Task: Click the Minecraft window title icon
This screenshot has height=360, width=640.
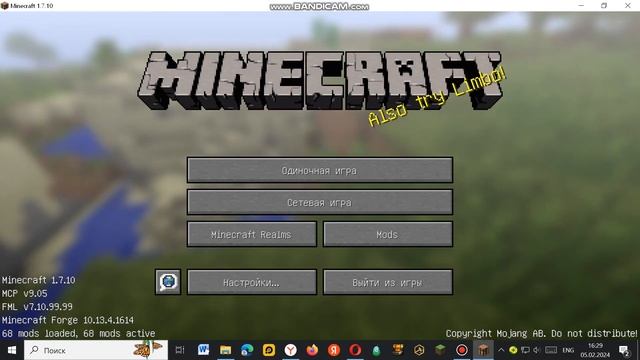Action: (x=4, y=6)
